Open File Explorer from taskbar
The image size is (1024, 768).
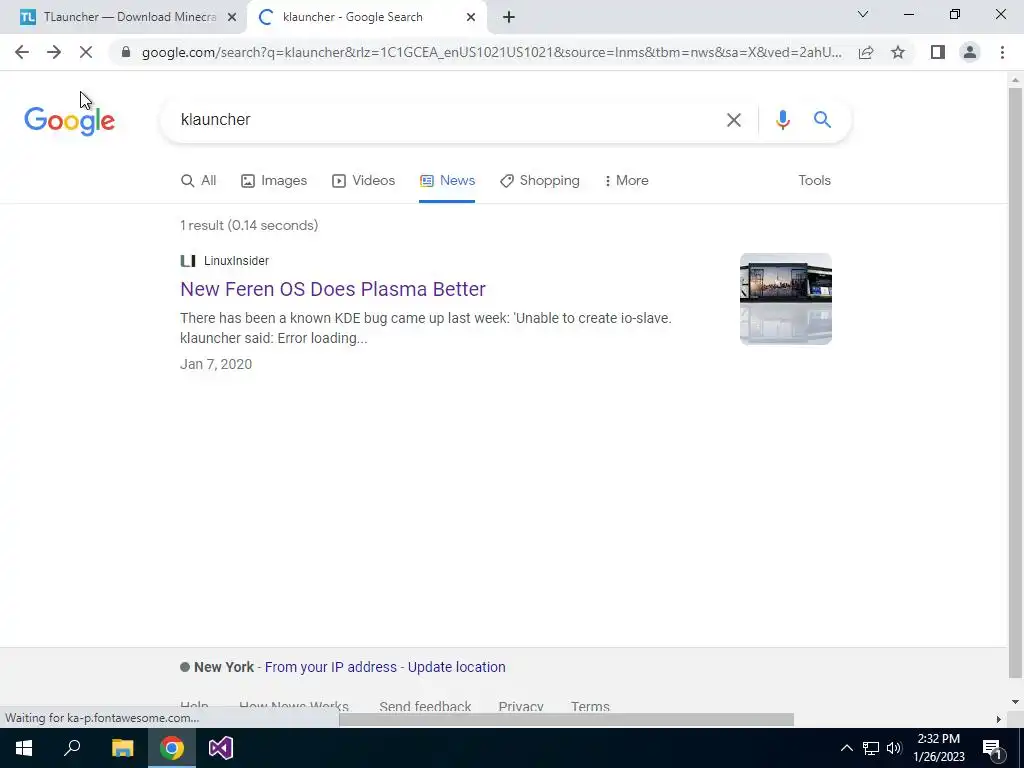[x=122, y=748]
